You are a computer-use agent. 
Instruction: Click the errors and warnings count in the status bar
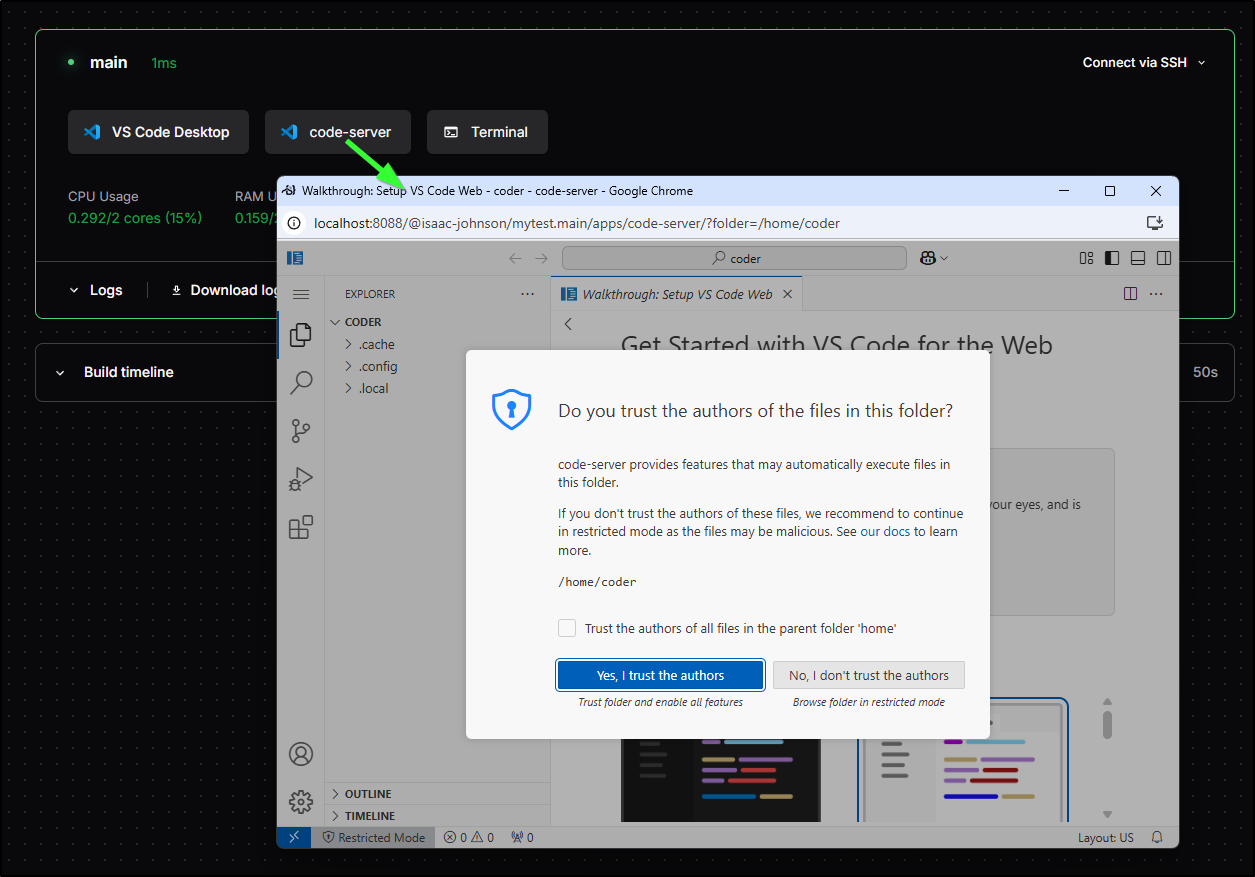469,837
